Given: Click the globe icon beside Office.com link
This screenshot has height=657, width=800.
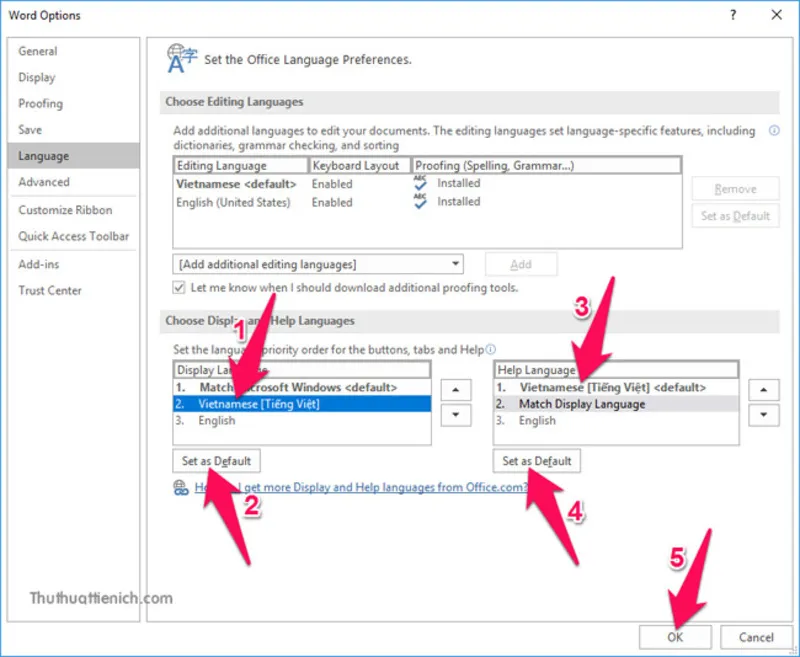Looking at the screenshot, I should click(181, 488).
